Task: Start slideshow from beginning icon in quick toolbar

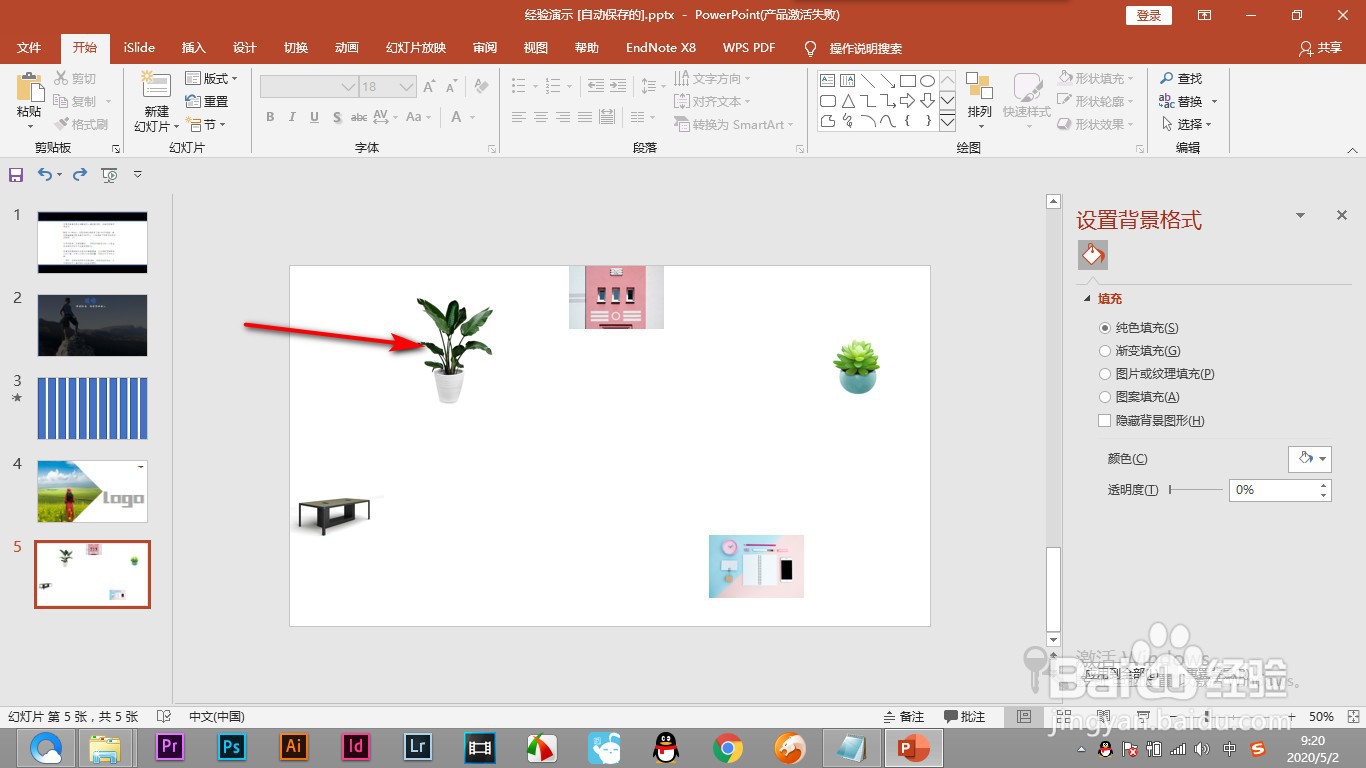Action: (109, 175)
